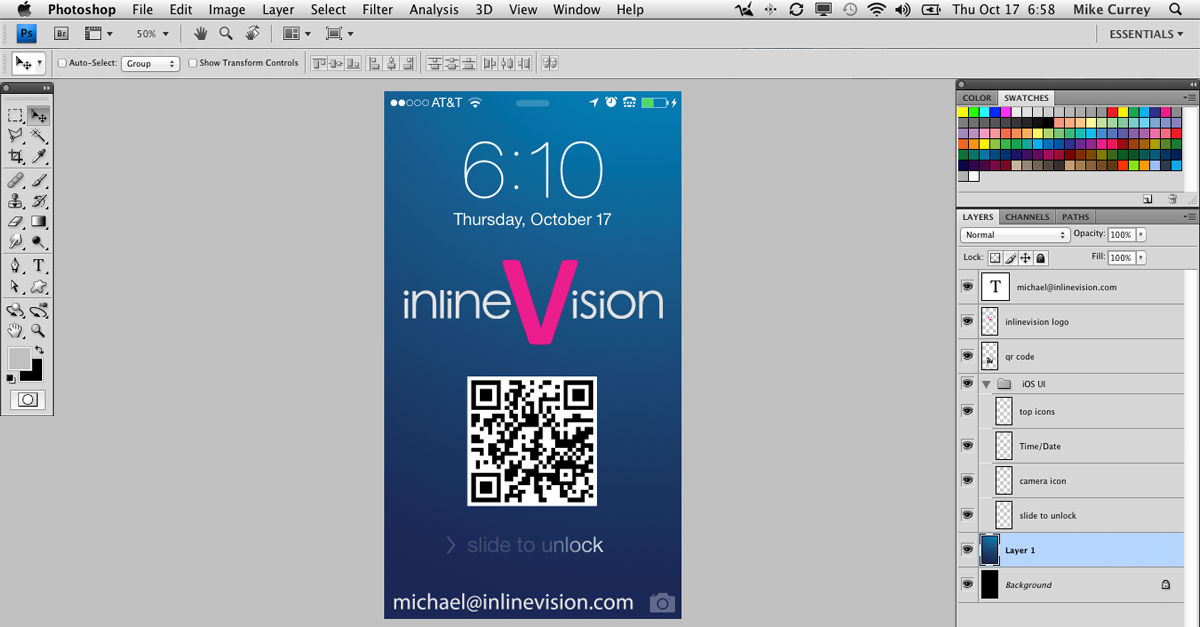Select the History Brush tool
This screenshot has height=627, width=1200.
[x=39, y=201]
